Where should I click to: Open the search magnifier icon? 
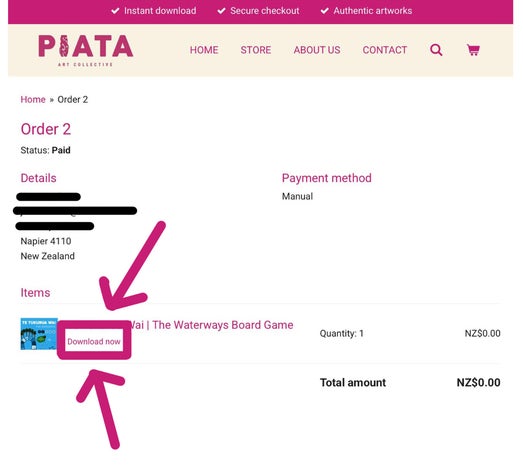[x=436, y=50]
